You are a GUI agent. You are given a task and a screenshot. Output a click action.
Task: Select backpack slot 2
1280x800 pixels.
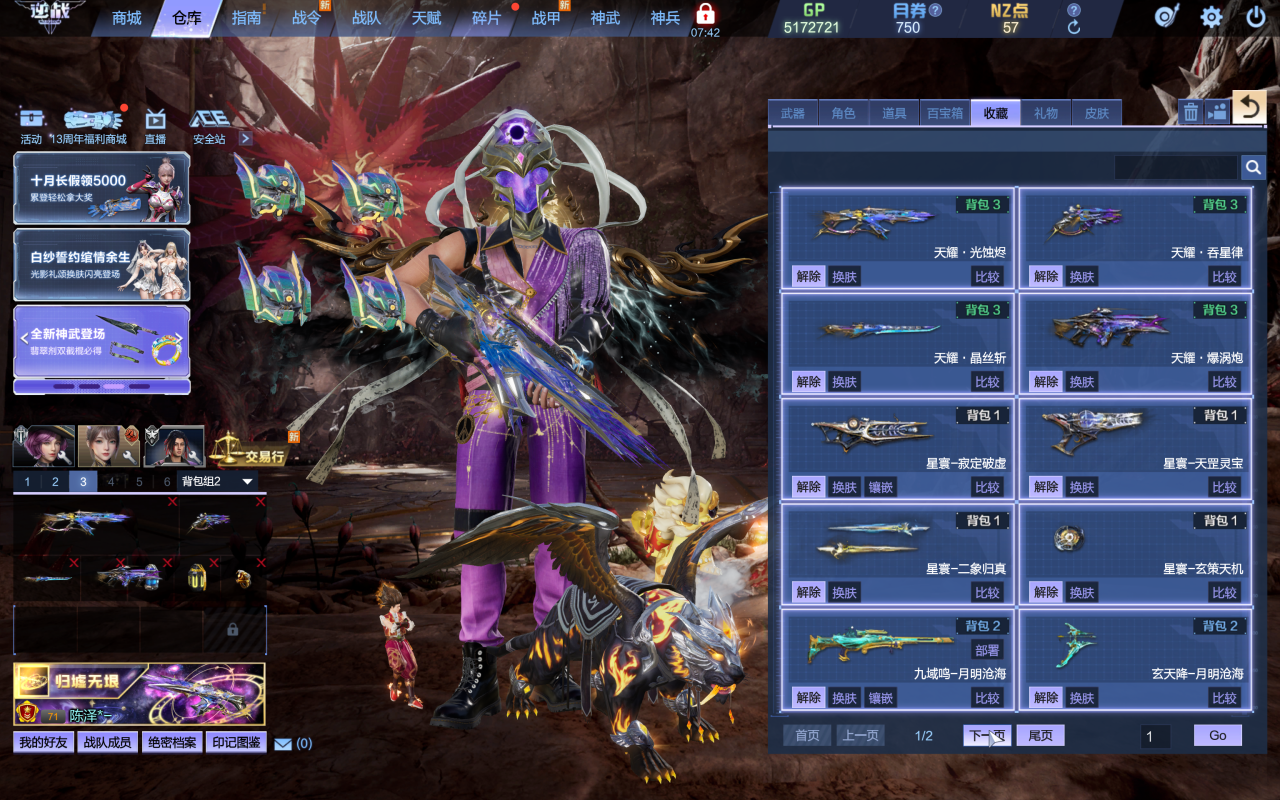pyautogui.click(x=55, y=481)
